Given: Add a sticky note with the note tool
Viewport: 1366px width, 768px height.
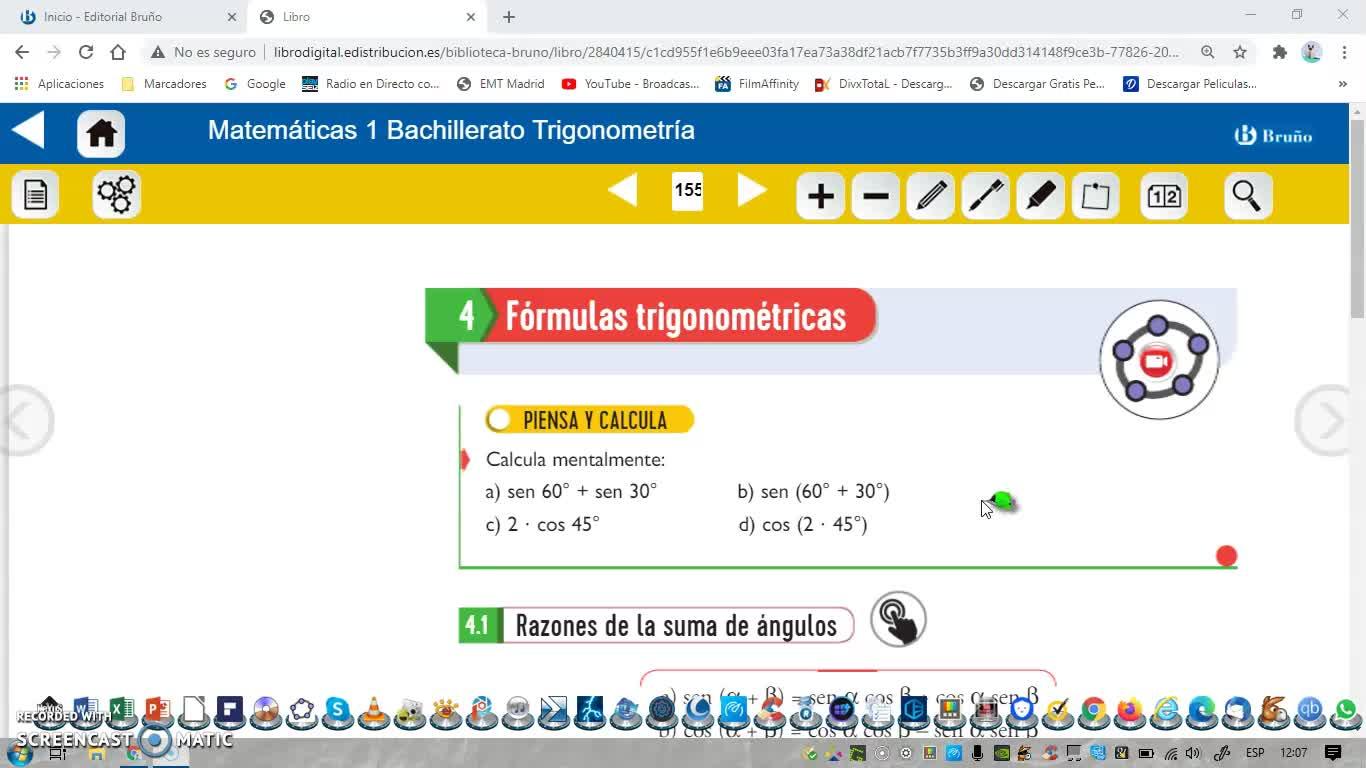Looking at the screenshot, I should 1095,195.
